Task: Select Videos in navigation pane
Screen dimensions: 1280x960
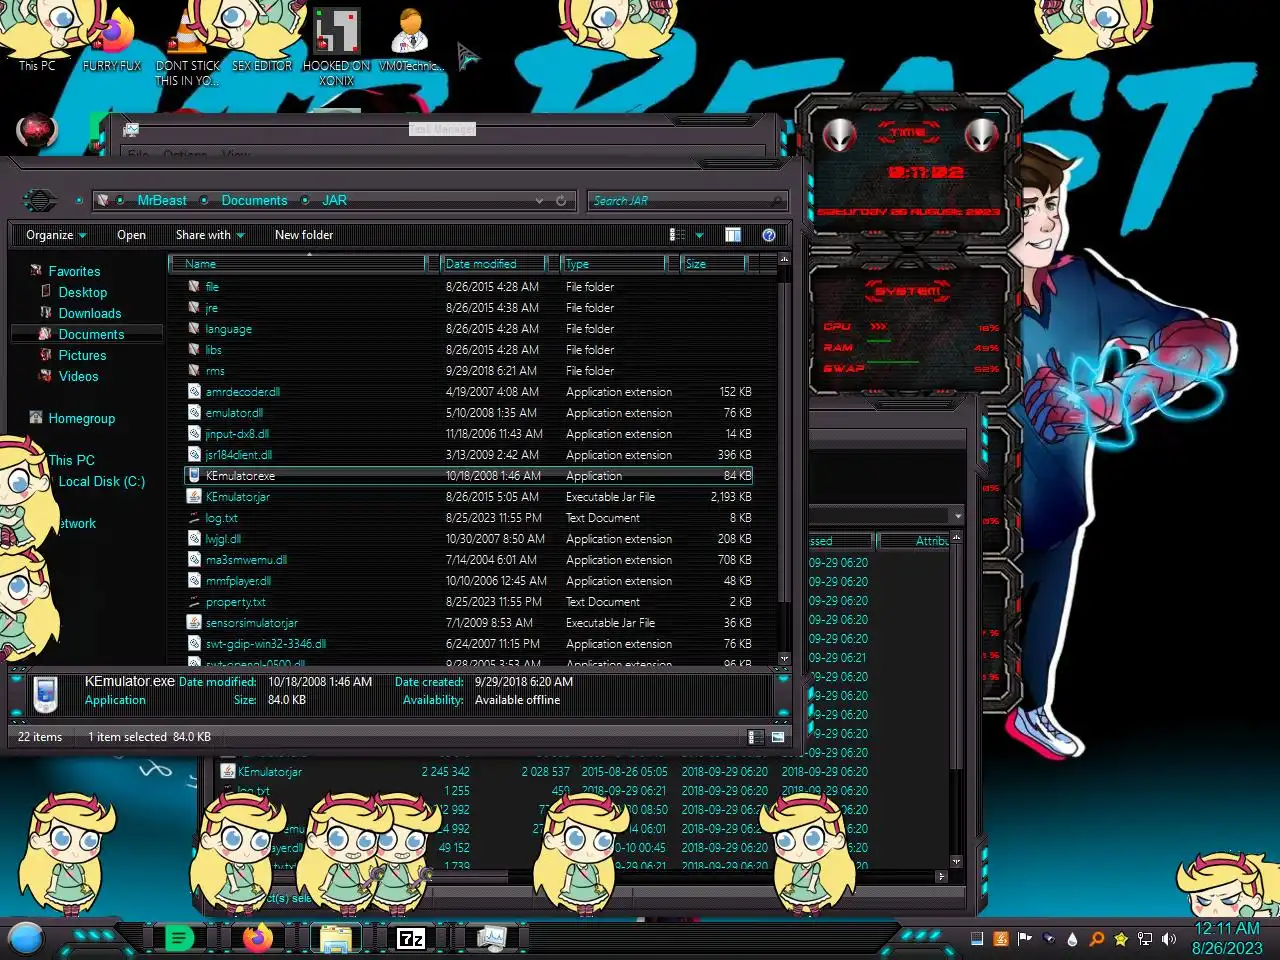Action: 78,376
